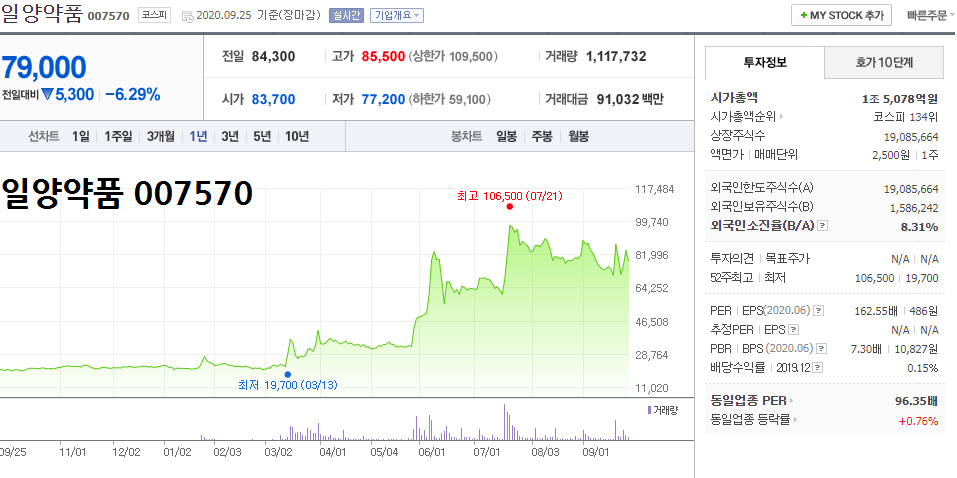The image size is (957, 478).
Task: Click the clock icon next to the date 2020.09.25
Action: pos(188,16)
